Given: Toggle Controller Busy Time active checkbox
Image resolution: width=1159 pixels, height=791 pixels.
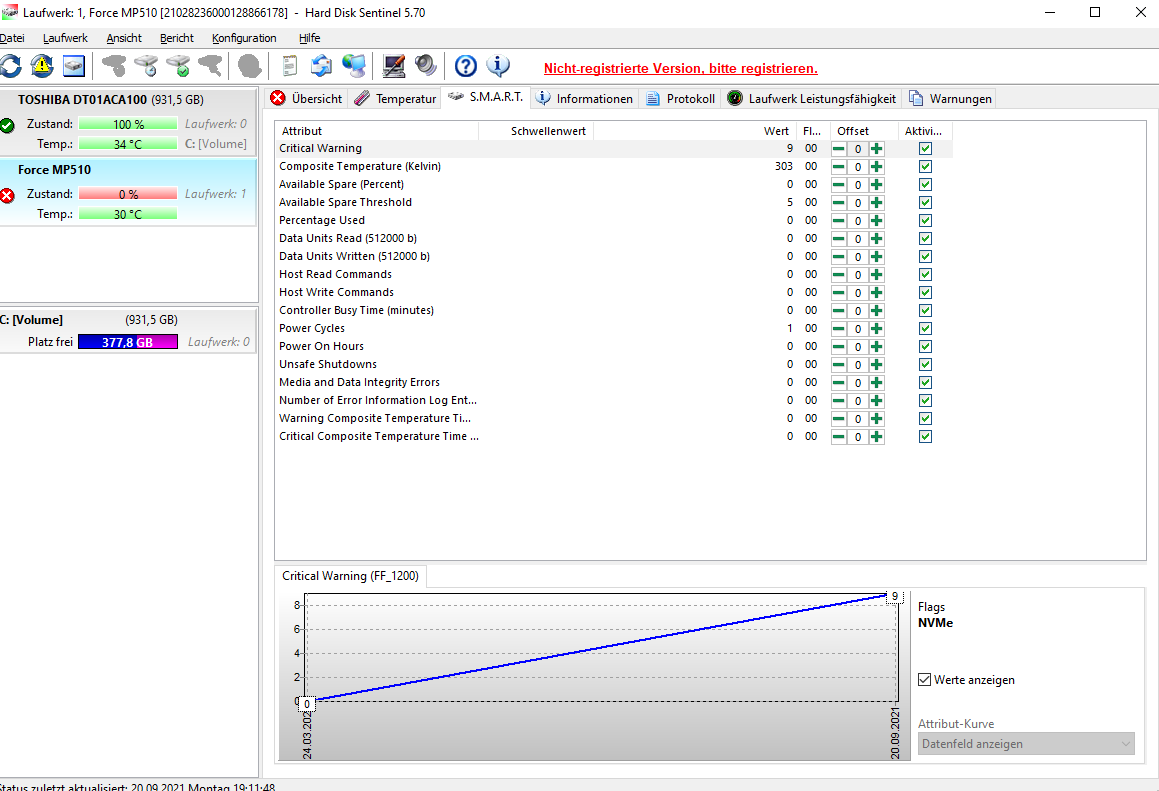Looking at the screenshot, I should (x=925, y=310).
